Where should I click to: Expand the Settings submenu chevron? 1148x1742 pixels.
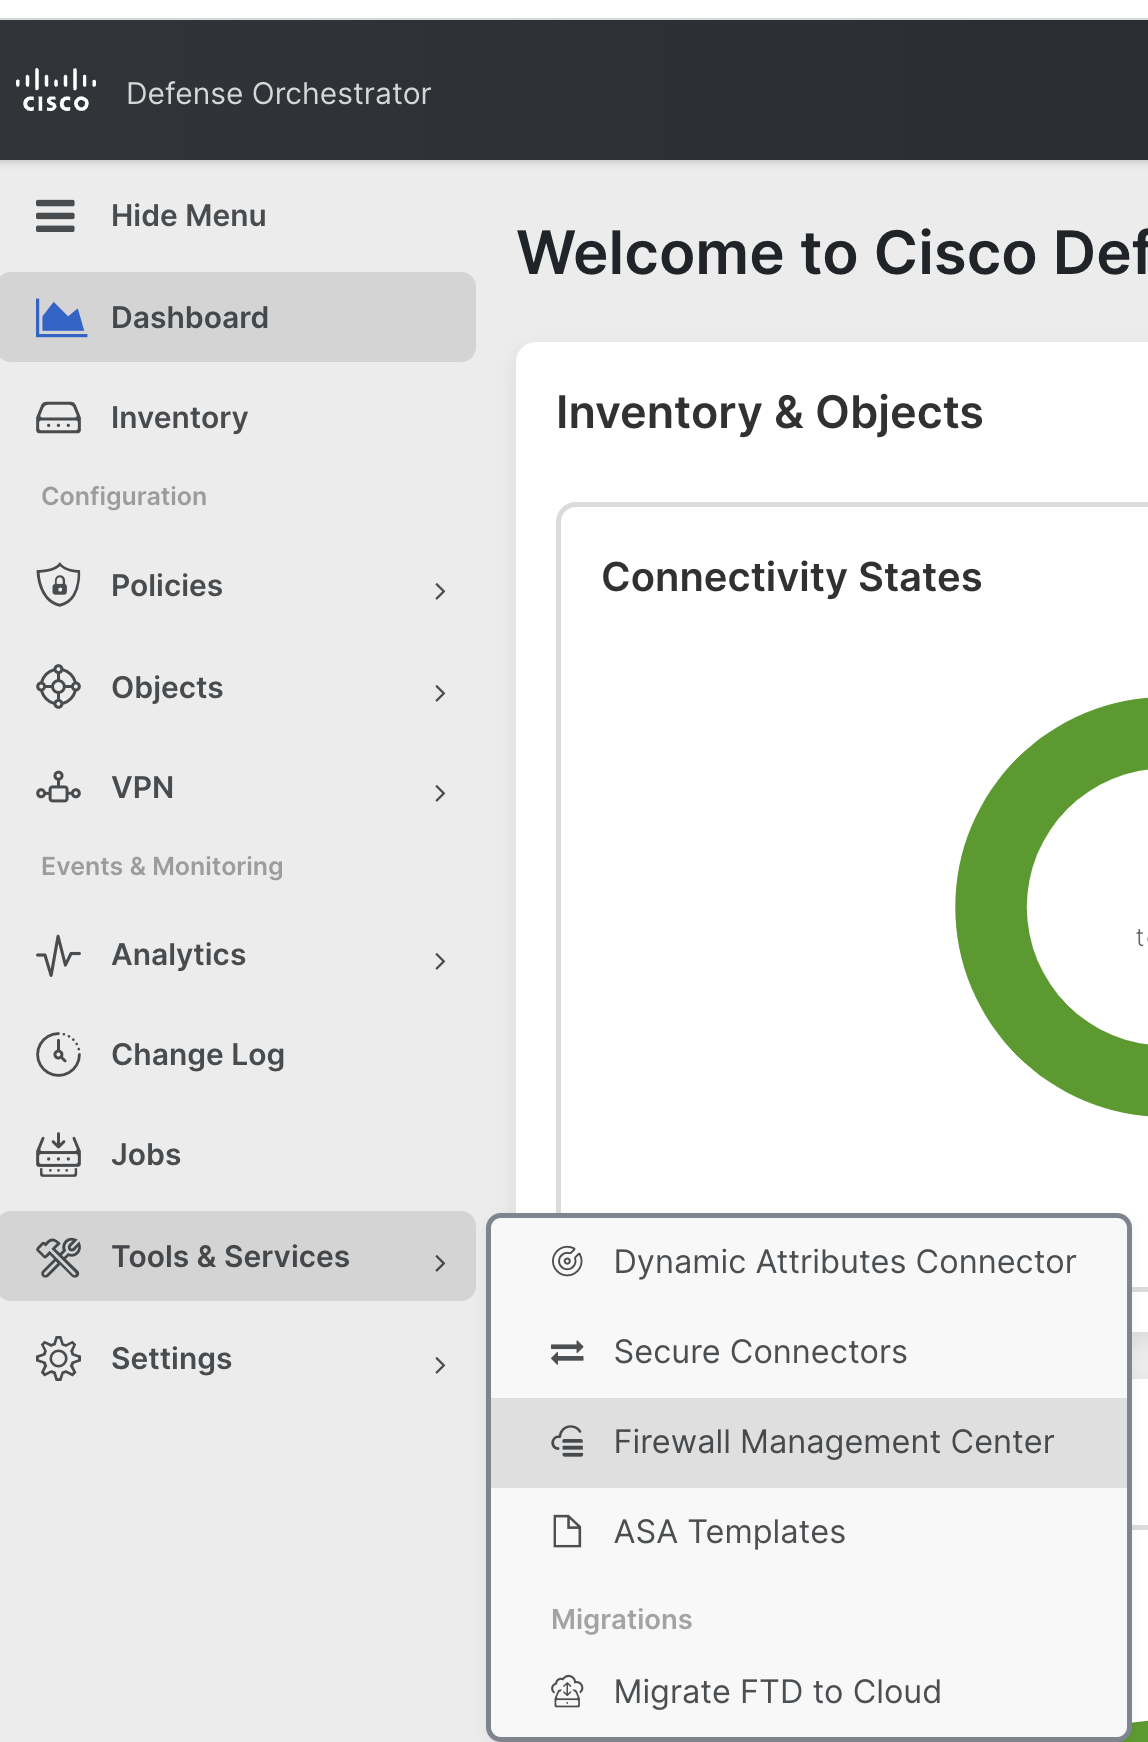440,1365
